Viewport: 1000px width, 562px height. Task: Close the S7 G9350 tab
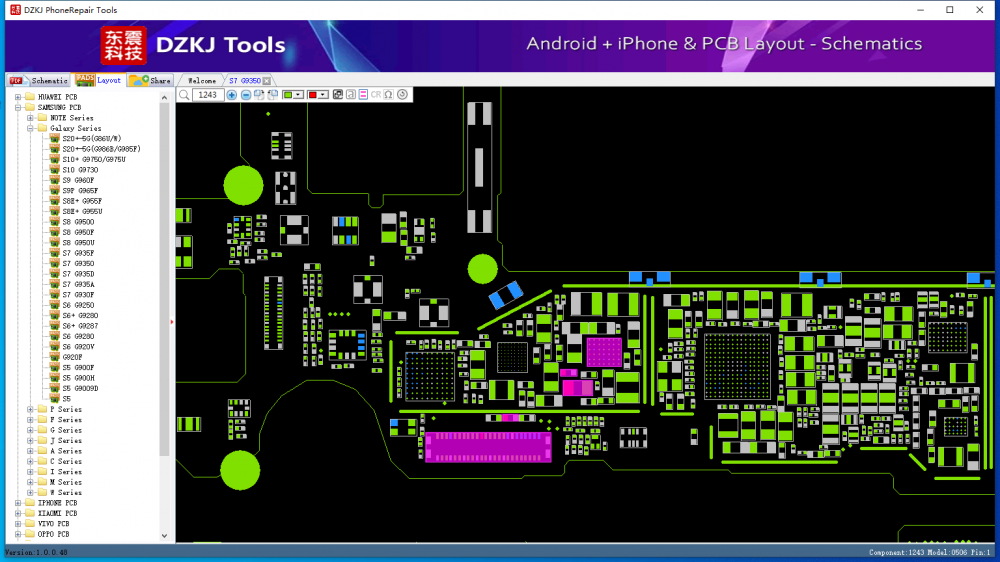click(267, 80)
